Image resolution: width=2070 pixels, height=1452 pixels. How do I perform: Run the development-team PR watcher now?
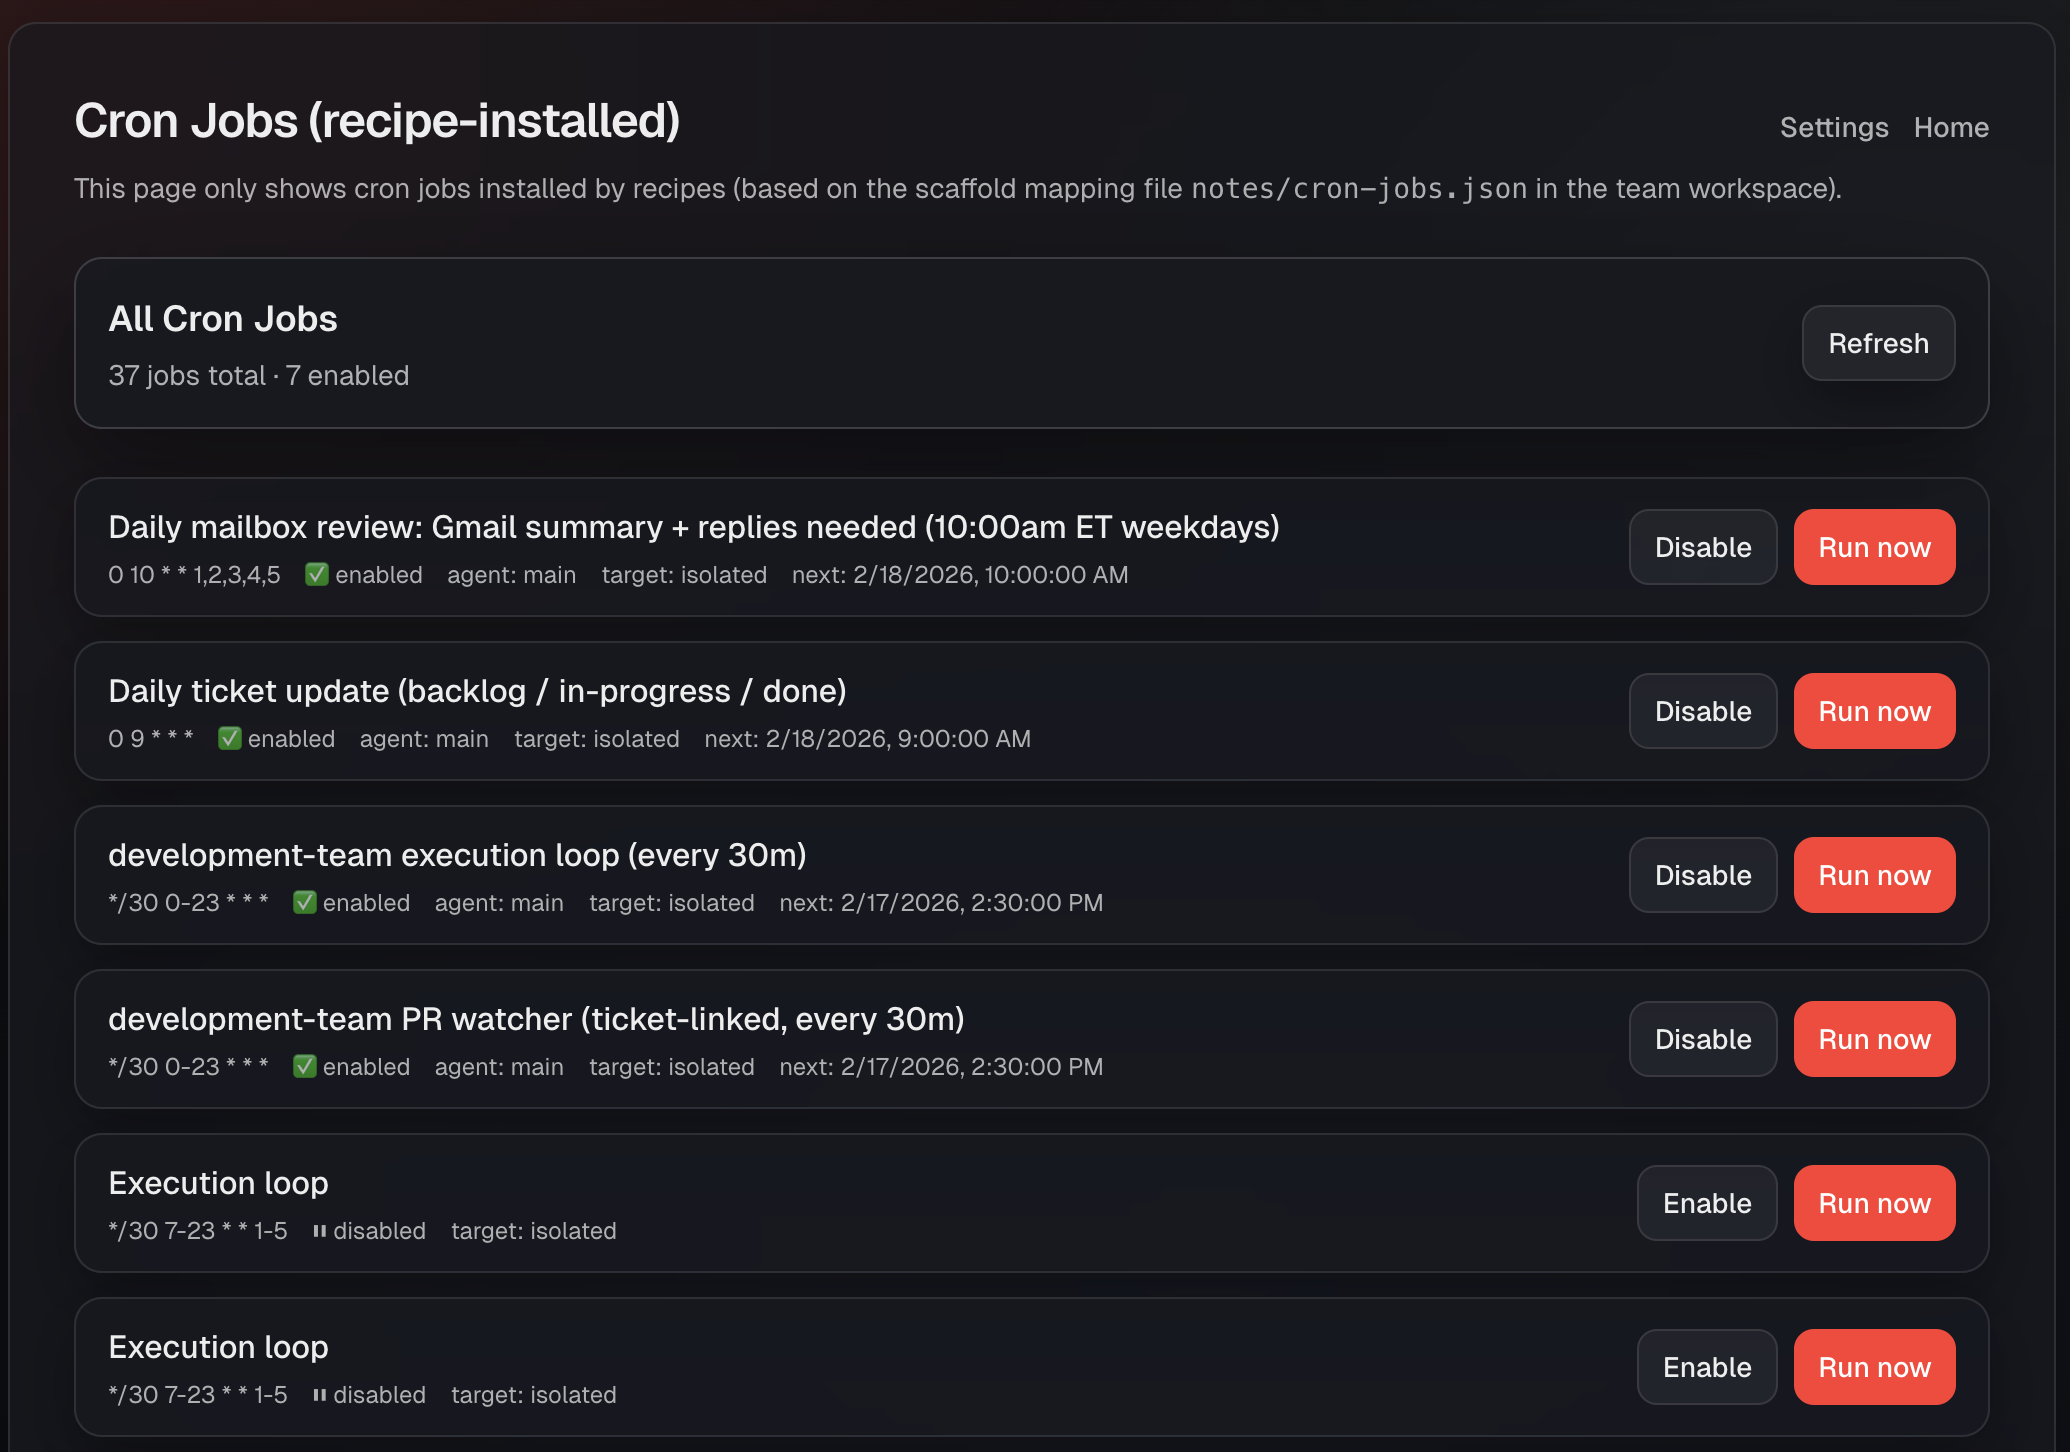(x=1874, y=1039)
